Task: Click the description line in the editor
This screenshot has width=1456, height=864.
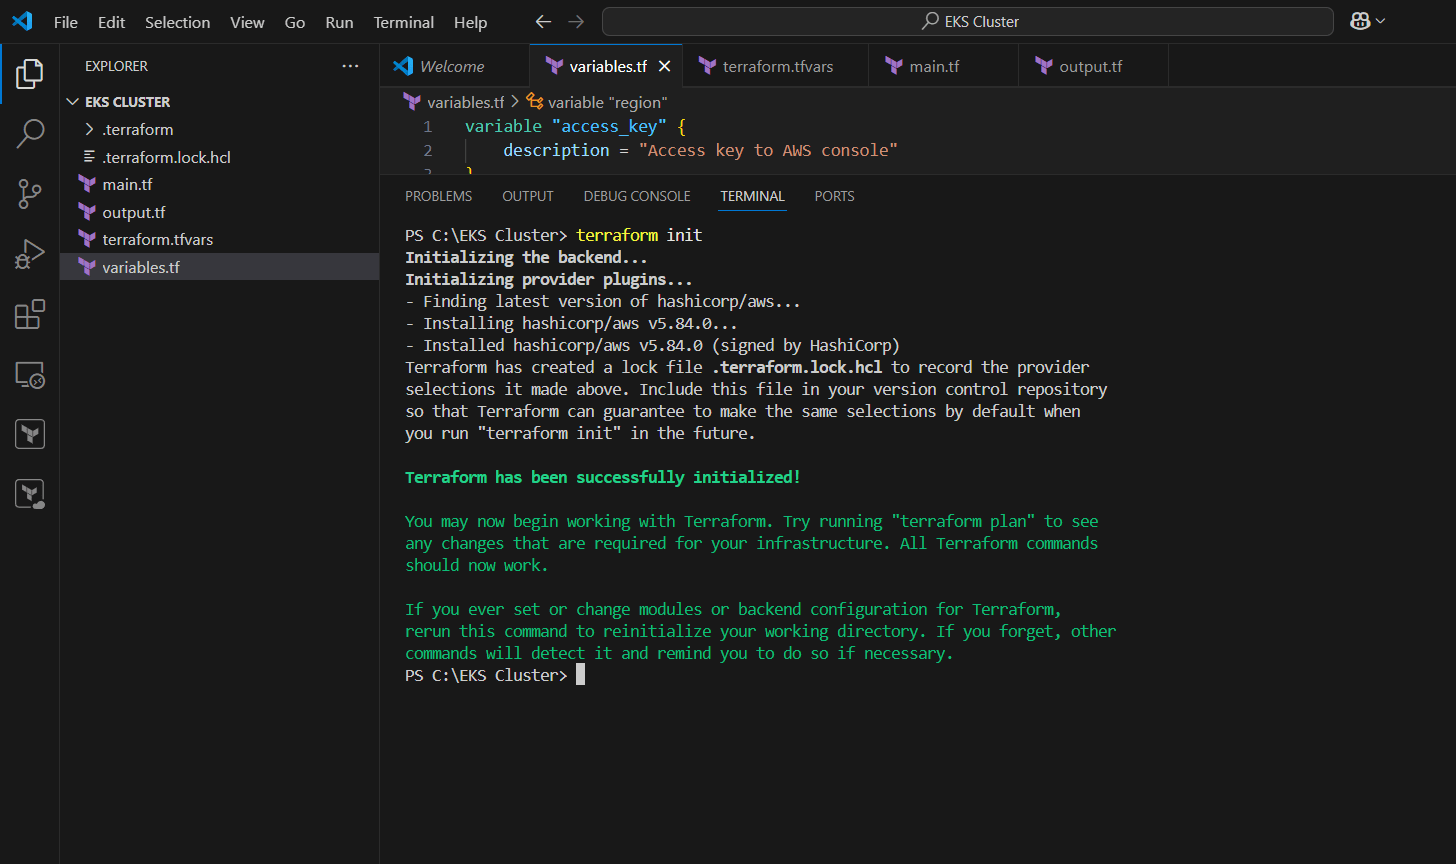Action: [700, 150]
